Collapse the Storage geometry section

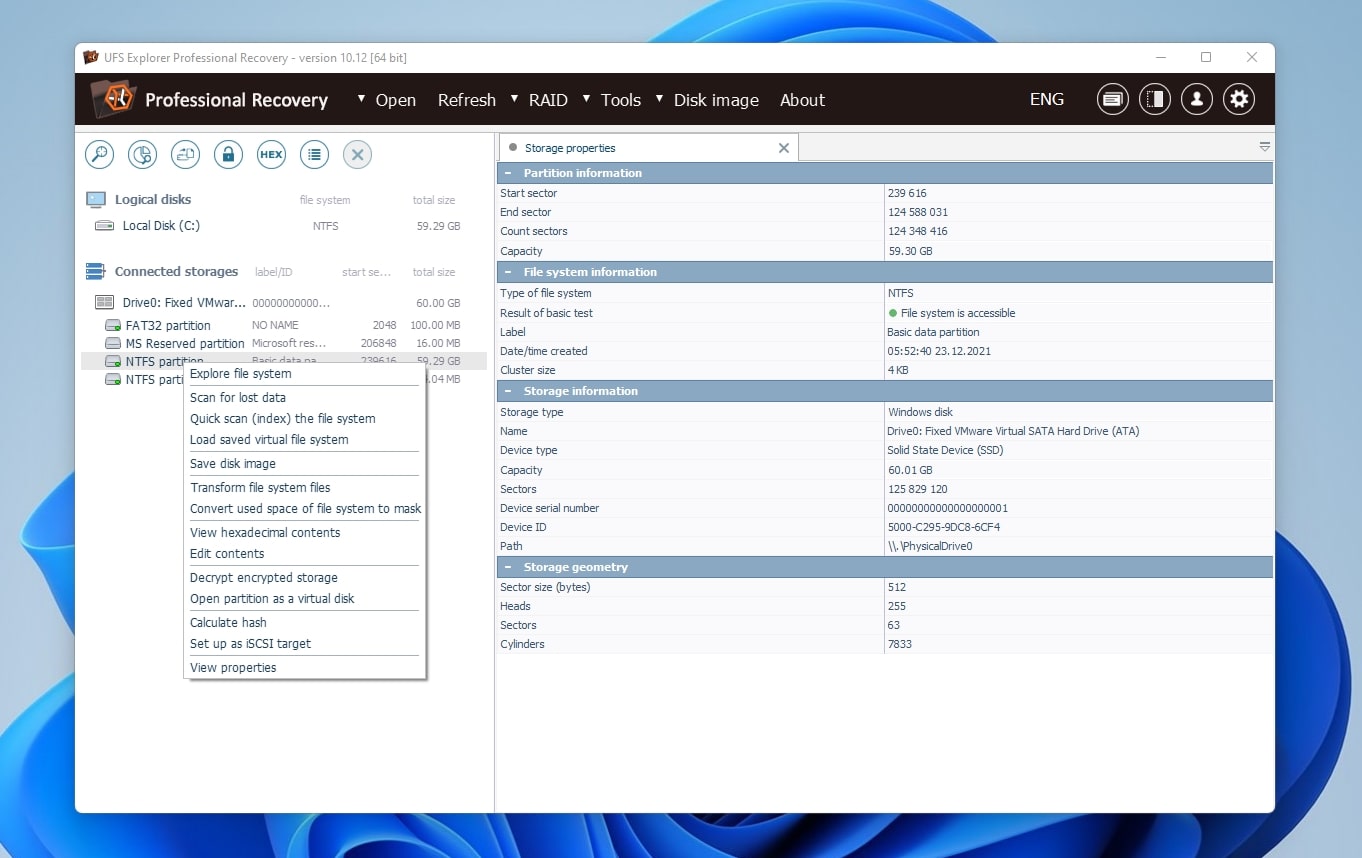click(x=508, y=567)
